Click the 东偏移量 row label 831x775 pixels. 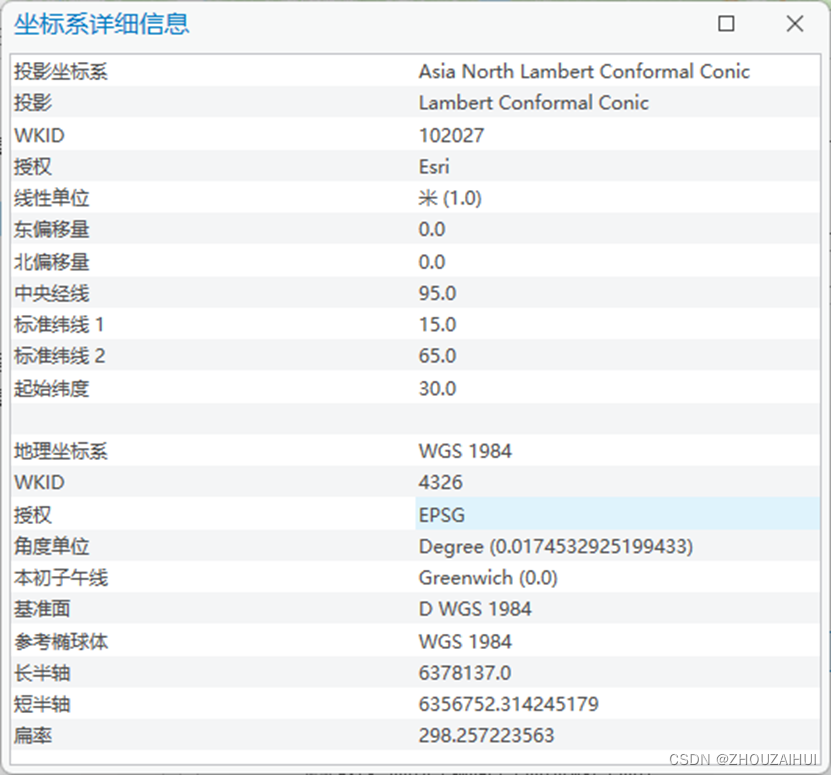point(52,230)
